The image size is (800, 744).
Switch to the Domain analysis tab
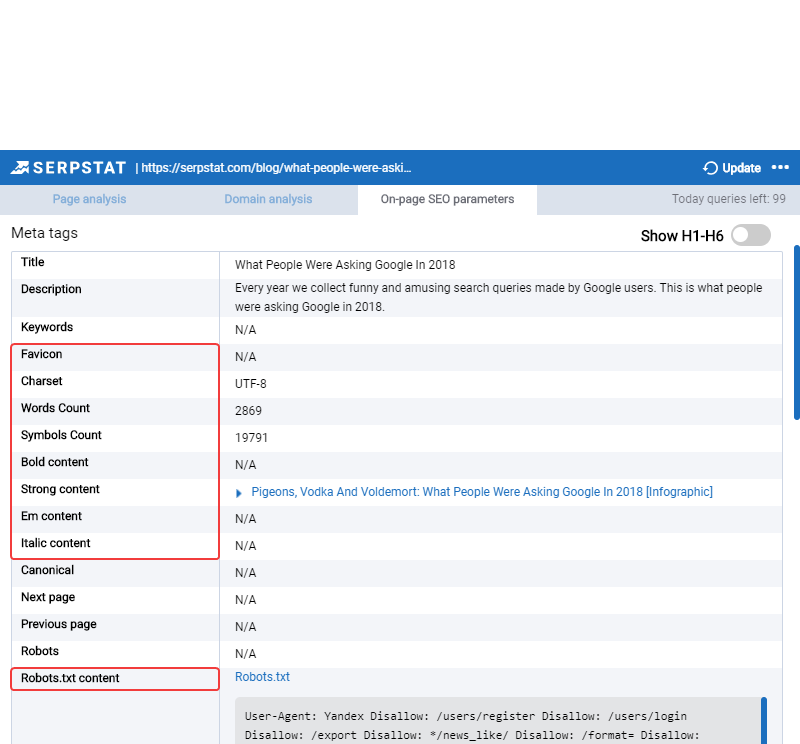click(268, 199)
